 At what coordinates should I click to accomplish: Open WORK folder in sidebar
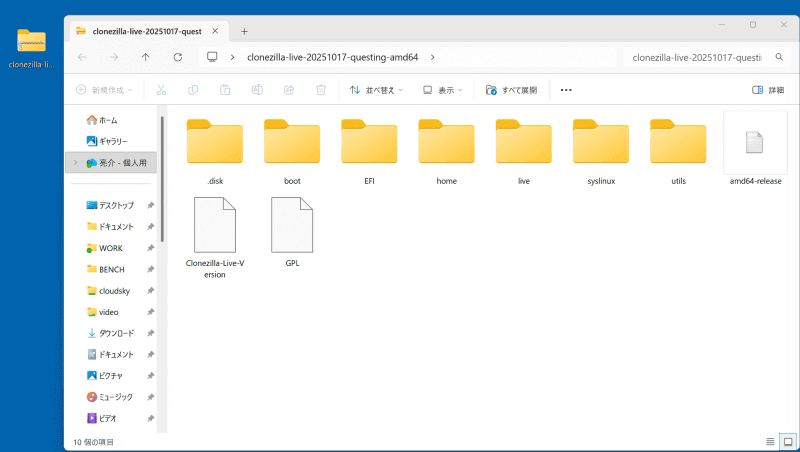105,248
